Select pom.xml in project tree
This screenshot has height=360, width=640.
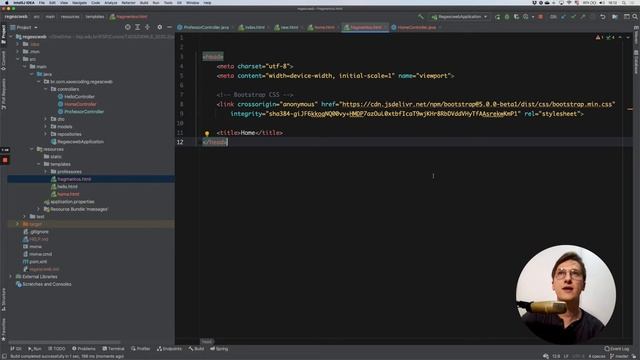tap(38, 262)
